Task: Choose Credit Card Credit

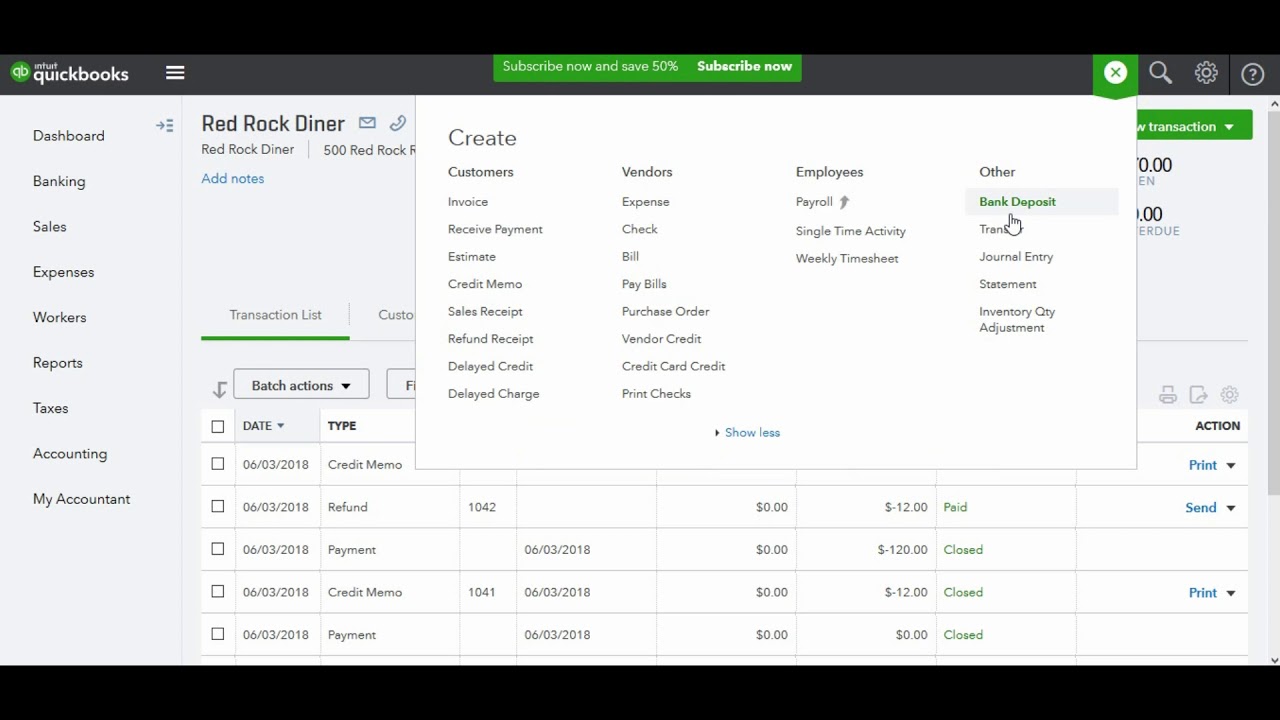Action: (x=673, y=366)
